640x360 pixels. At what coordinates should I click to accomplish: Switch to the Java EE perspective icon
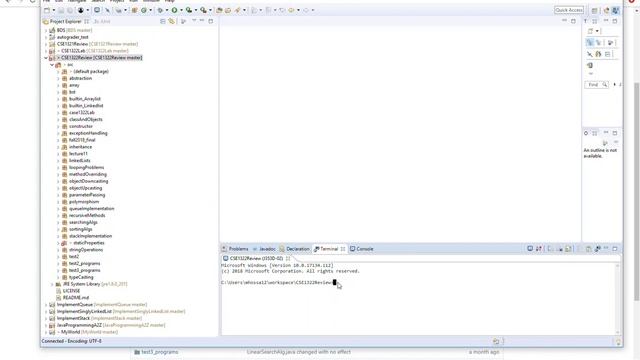pyautogui.click(x=607, y=10)
